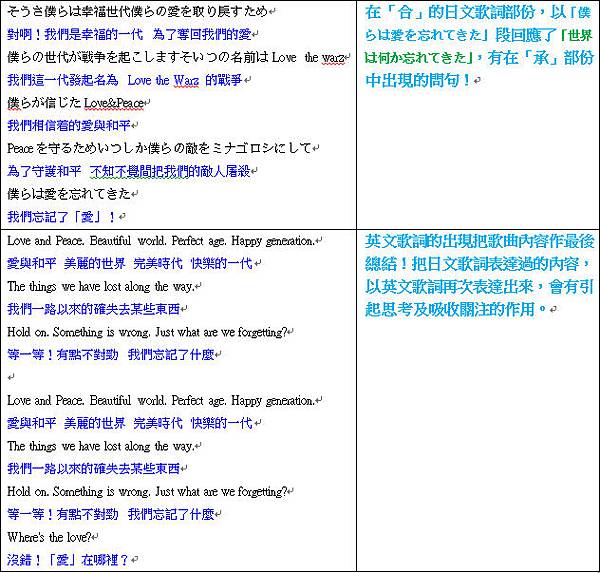This screenshot has width=600, height=573.
Task: Click the comment line '起思考及吸收關注的作用。'
Action: (x=456, y=309)
